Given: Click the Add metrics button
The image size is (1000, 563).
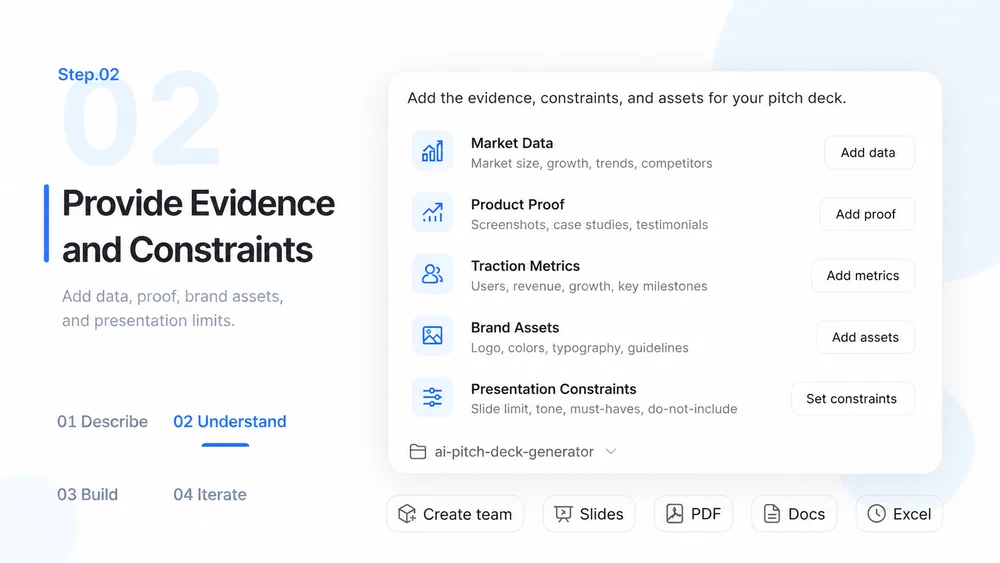Looking at the screenshot, I should 863,275.
